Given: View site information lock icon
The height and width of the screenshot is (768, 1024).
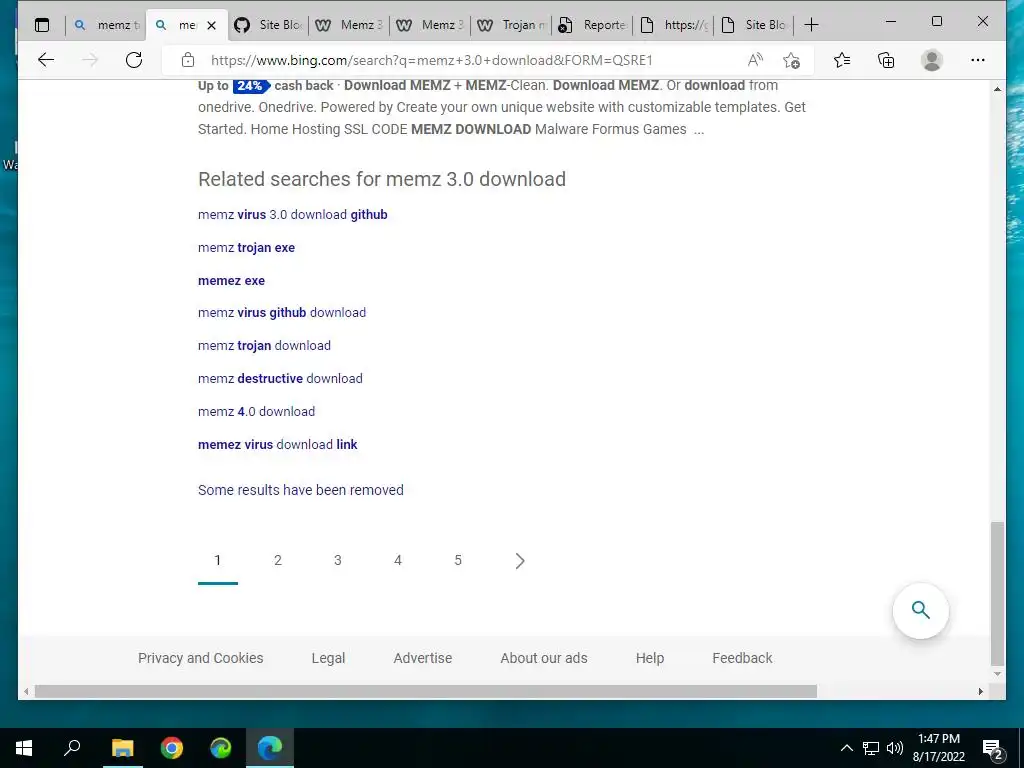Looking at the screenshot, I should (x=188, y=60).
